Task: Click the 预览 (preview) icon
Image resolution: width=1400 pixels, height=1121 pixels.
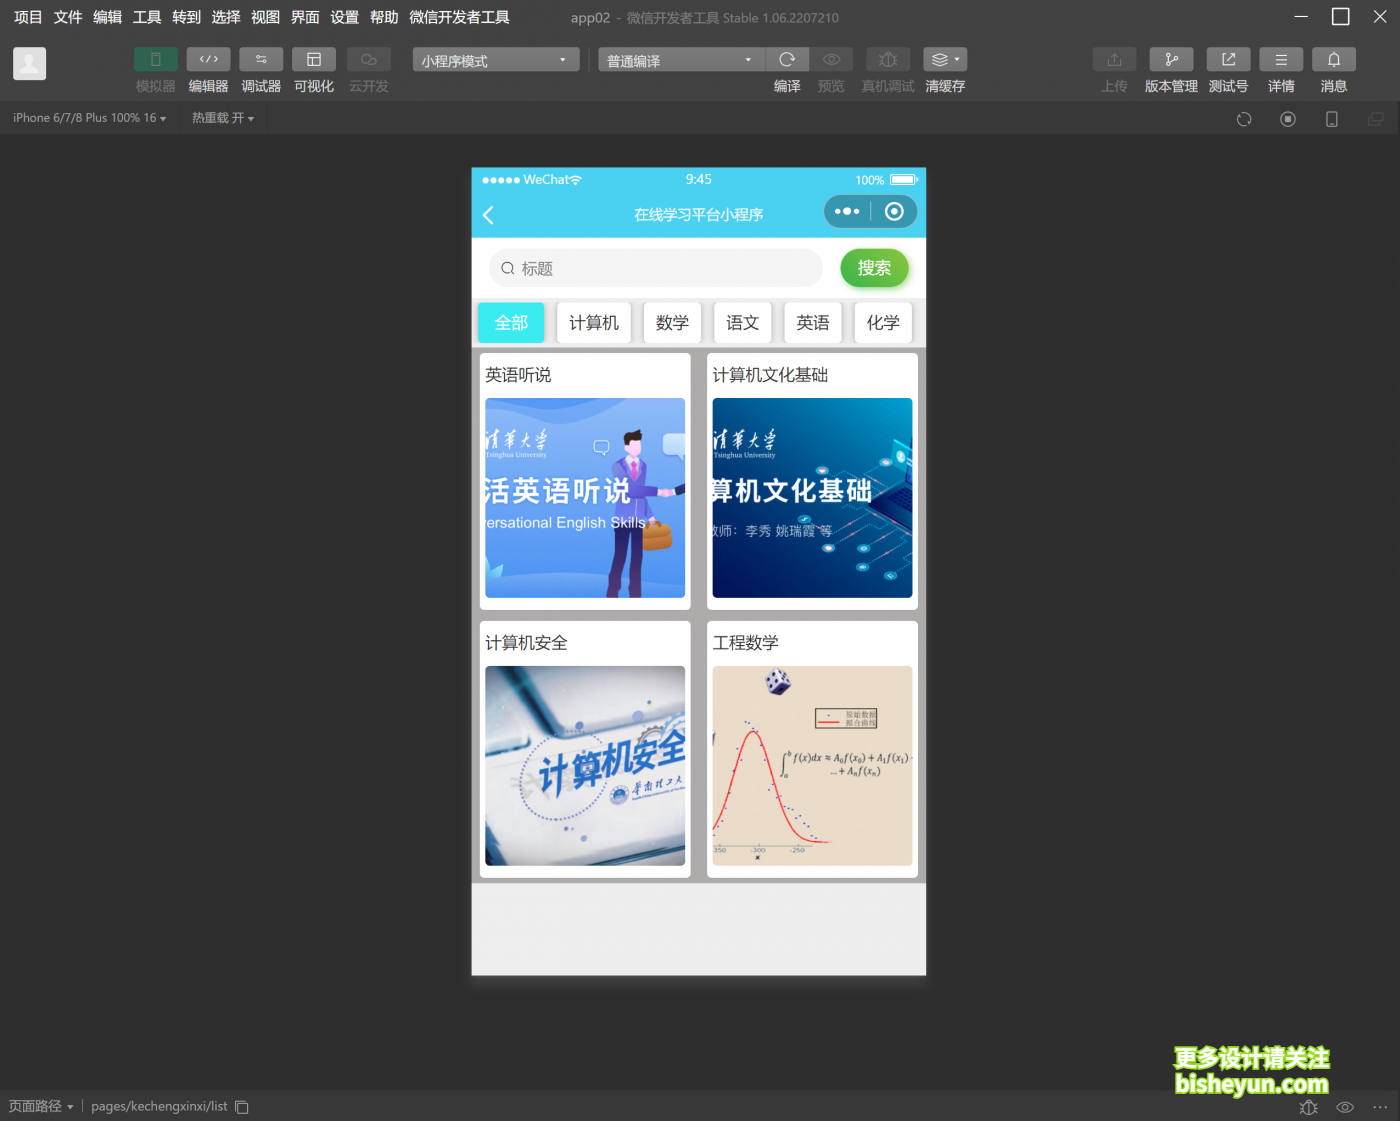Action: 831,60
